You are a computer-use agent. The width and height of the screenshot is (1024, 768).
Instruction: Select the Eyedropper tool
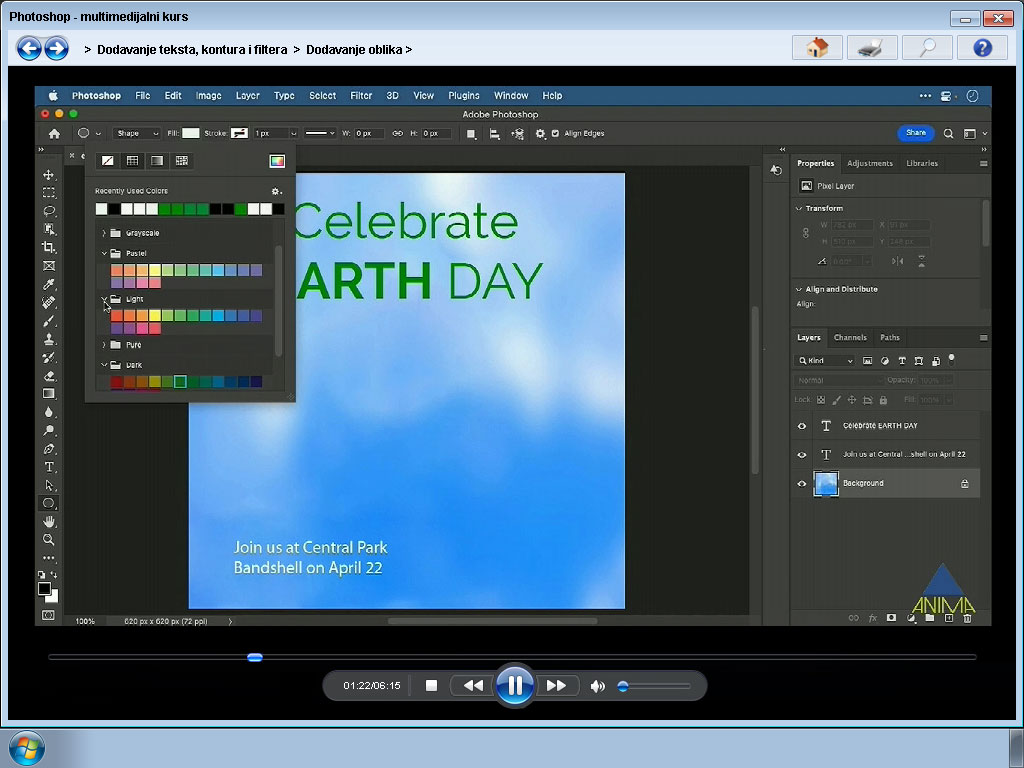coord(48,284)
